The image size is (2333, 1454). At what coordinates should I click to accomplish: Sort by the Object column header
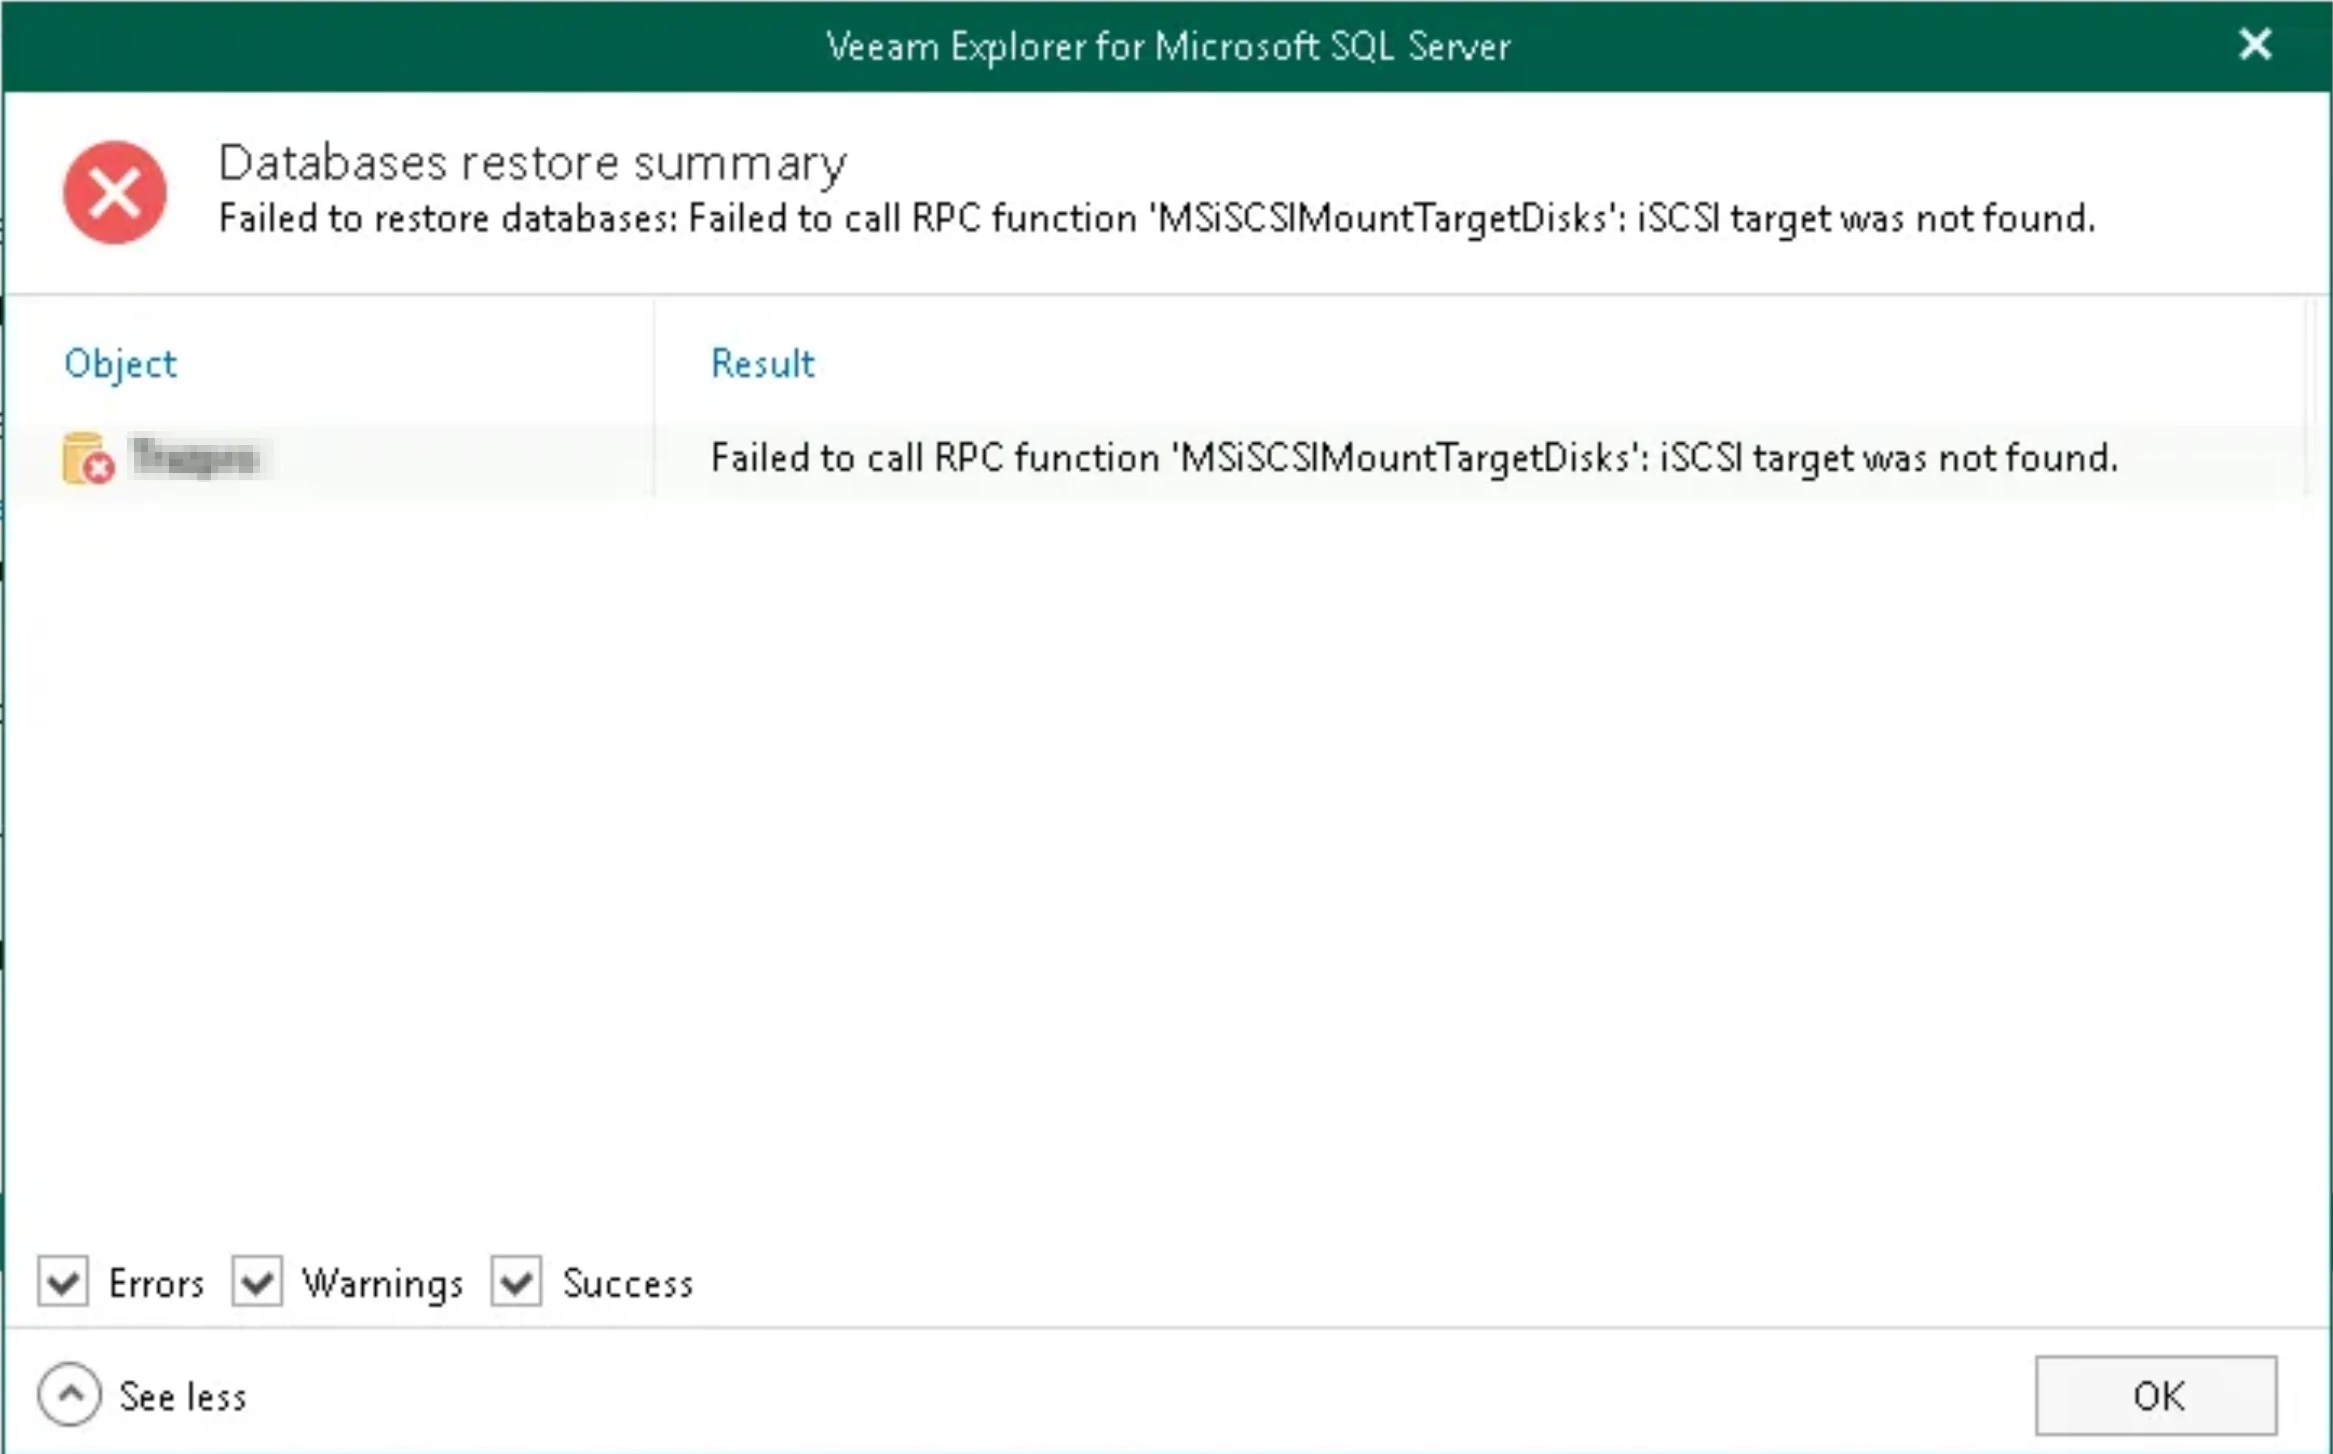click(120, 363)
